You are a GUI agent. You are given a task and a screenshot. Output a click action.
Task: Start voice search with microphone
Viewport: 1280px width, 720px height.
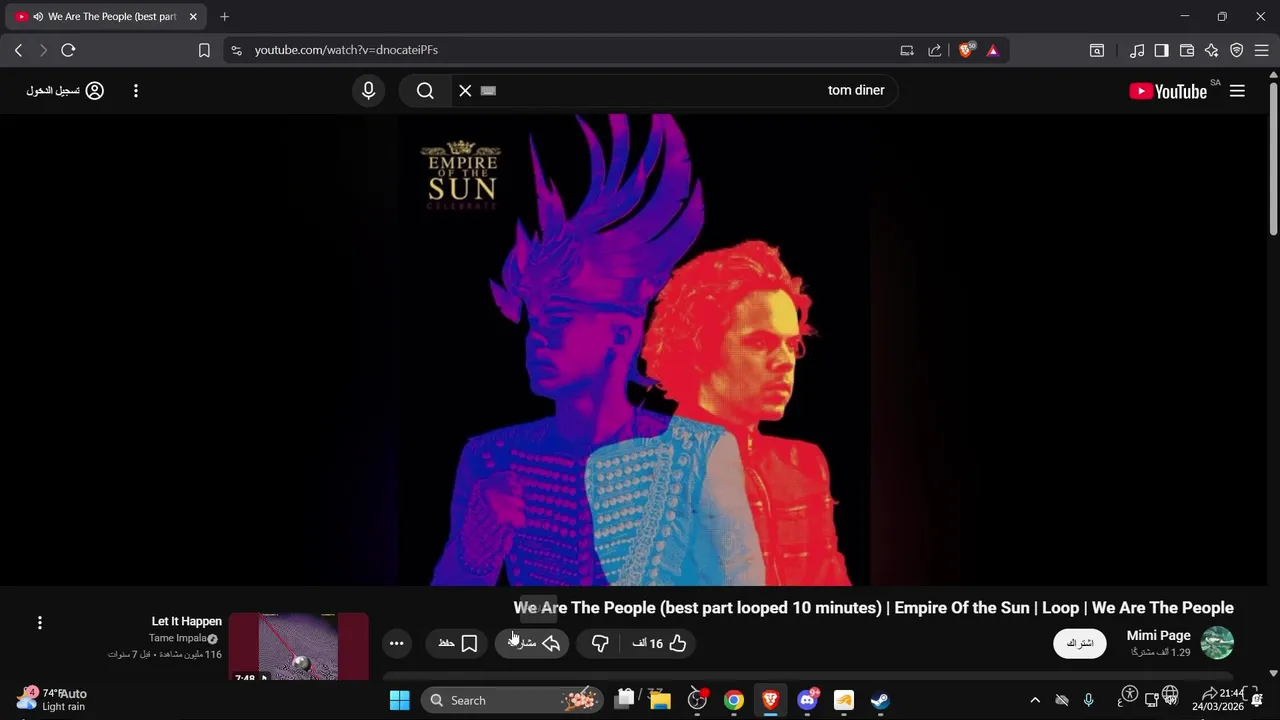point(369,91)
